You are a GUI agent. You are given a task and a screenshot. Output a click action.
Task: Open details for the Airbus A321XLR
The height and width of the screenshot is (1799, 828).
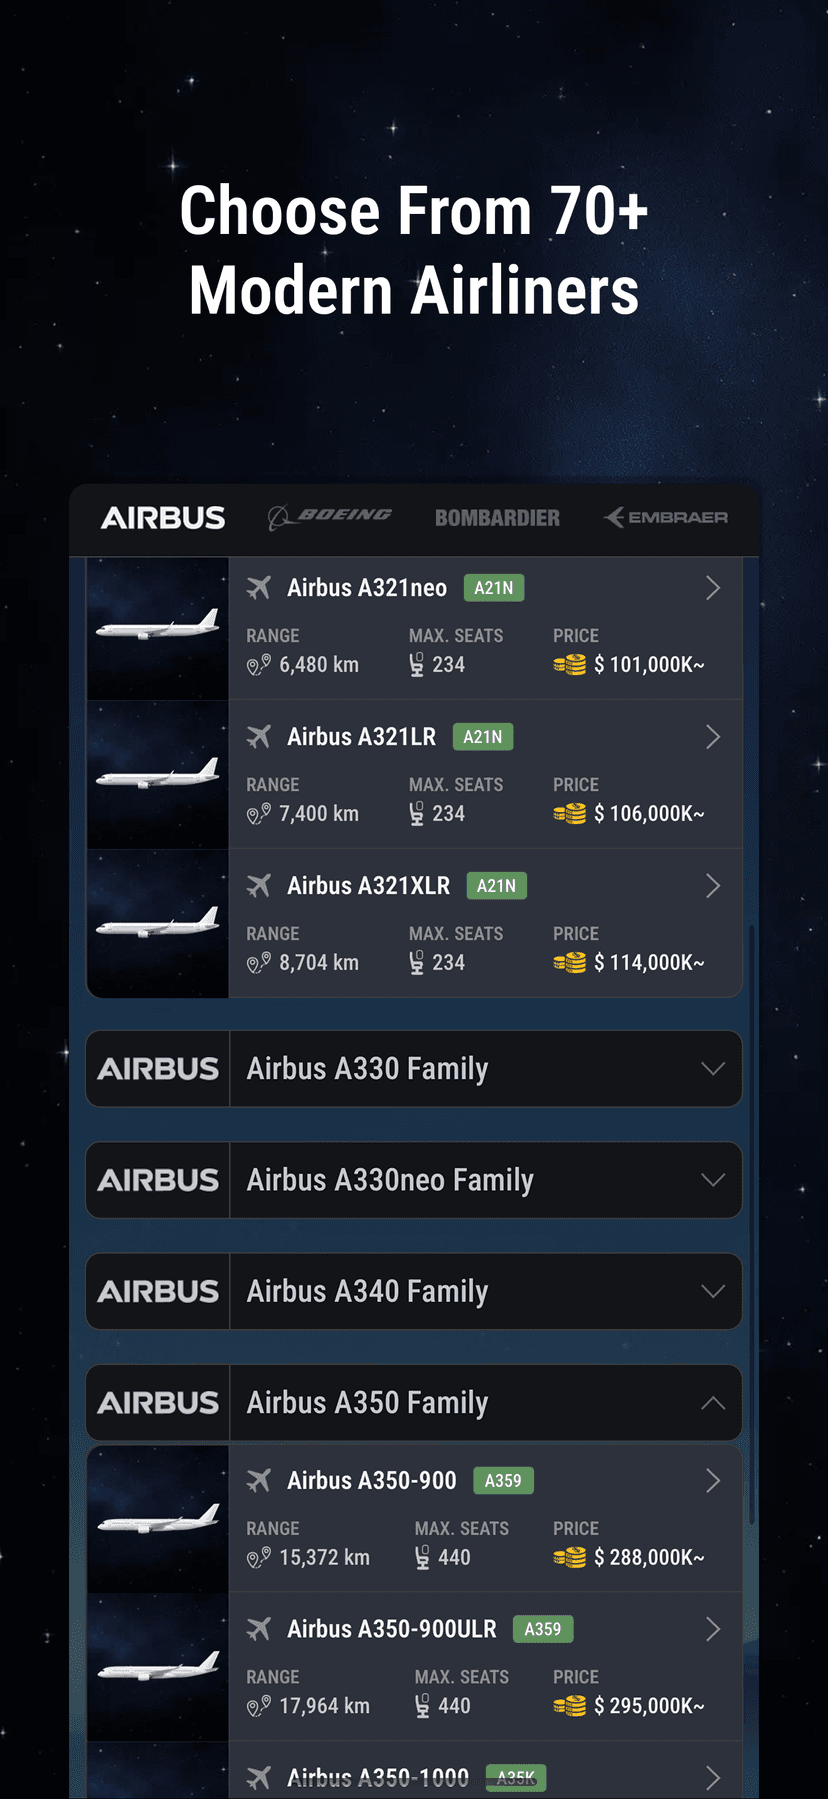713,886
